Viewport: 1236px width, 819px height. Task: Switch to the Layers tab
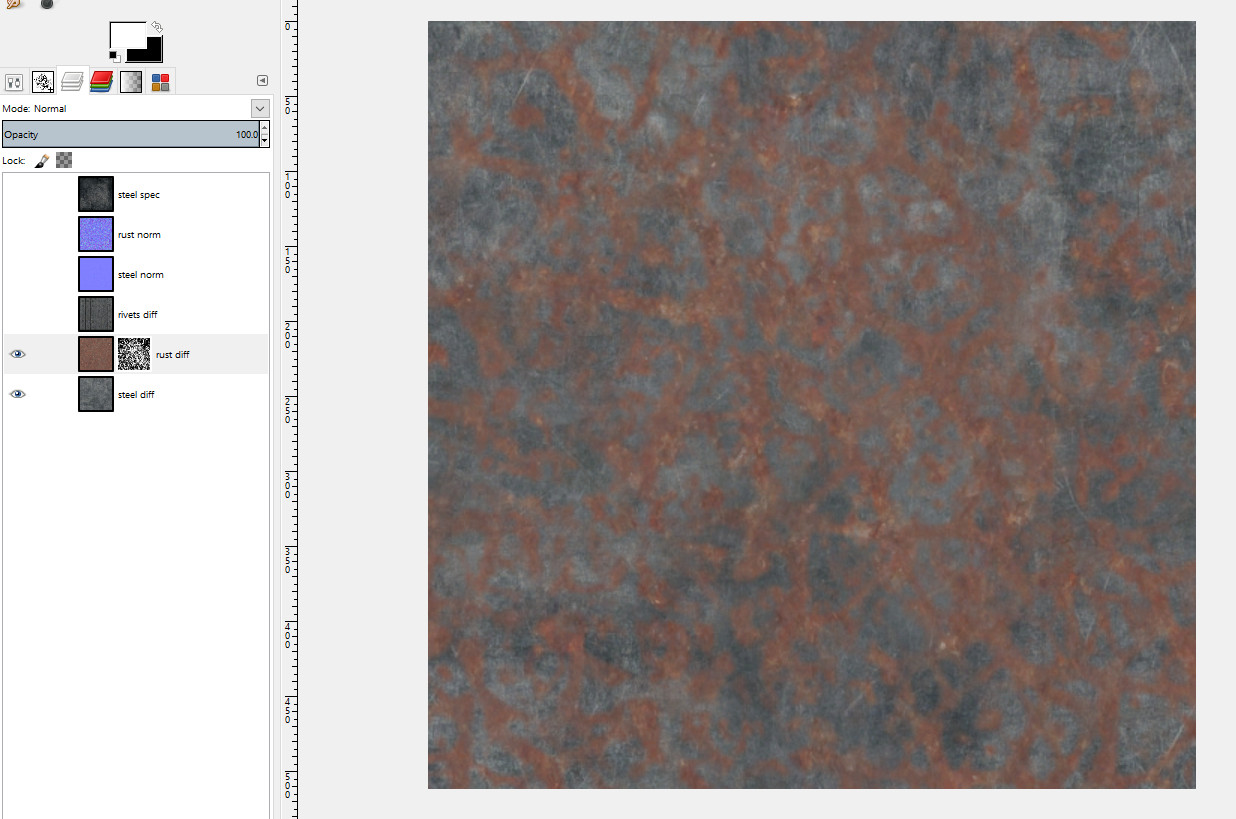pos(72,81)
